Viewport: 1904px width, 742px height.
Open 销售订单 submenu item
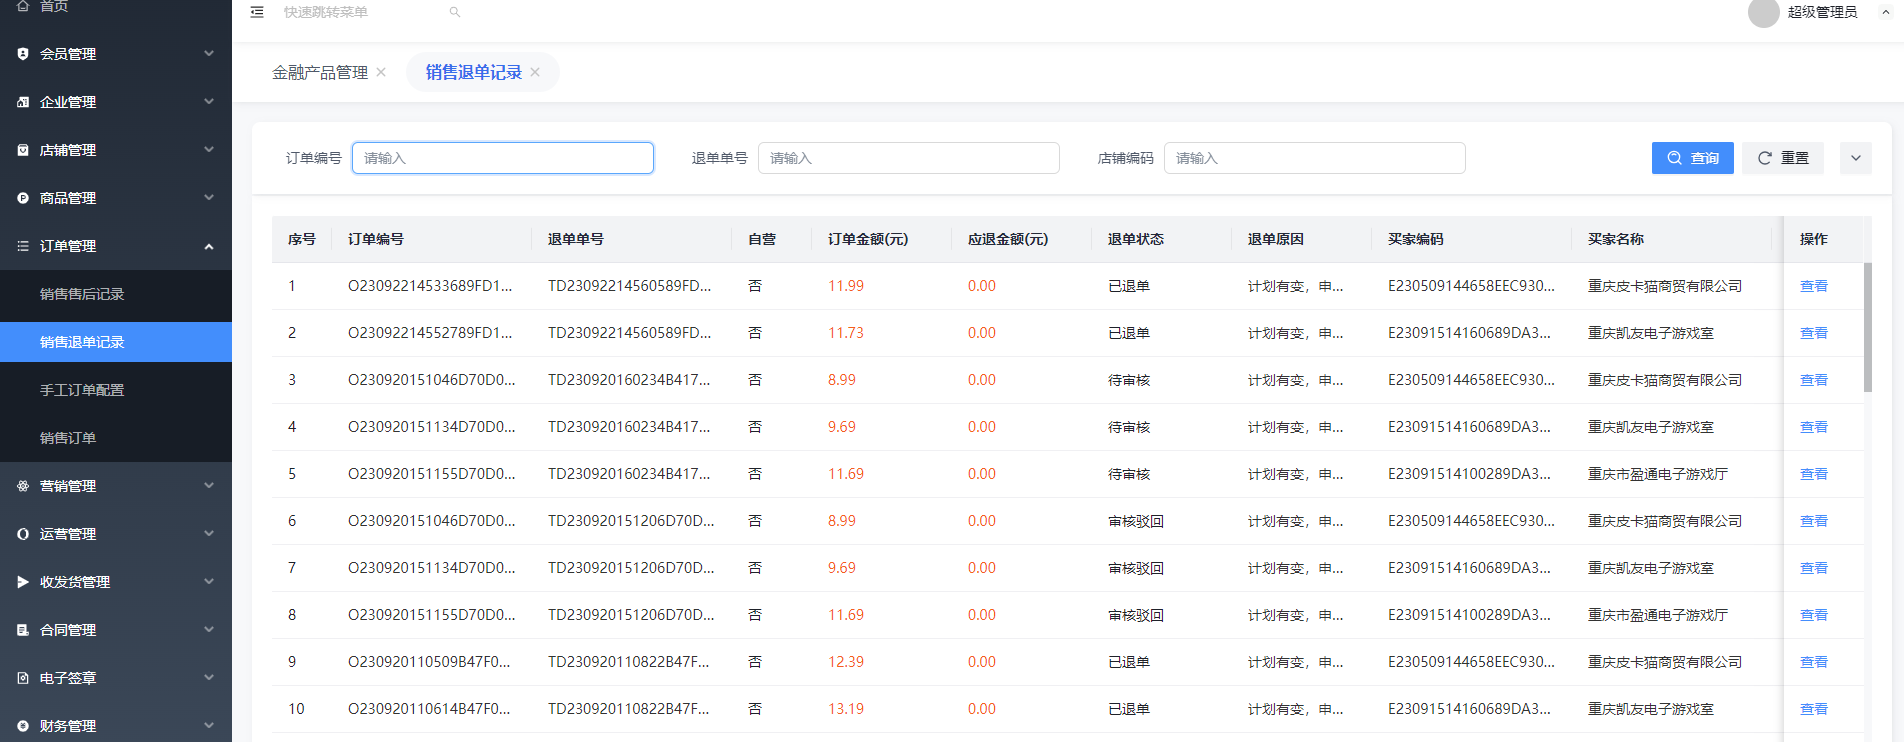(x=116, y=438)
